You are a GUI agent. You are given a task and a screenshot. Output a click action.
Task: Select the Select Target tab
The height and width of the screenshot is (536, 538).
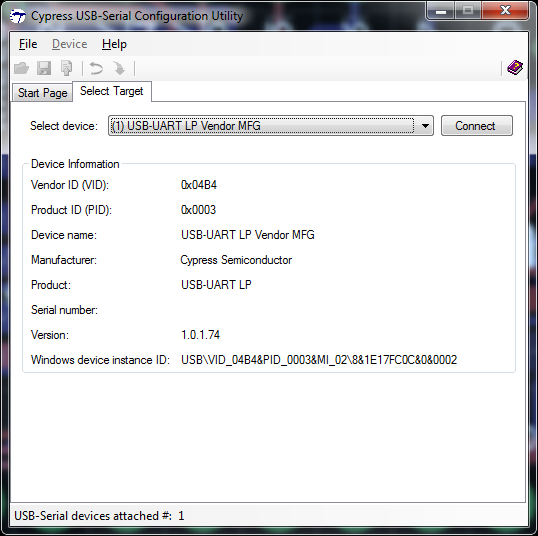(112, 91)
